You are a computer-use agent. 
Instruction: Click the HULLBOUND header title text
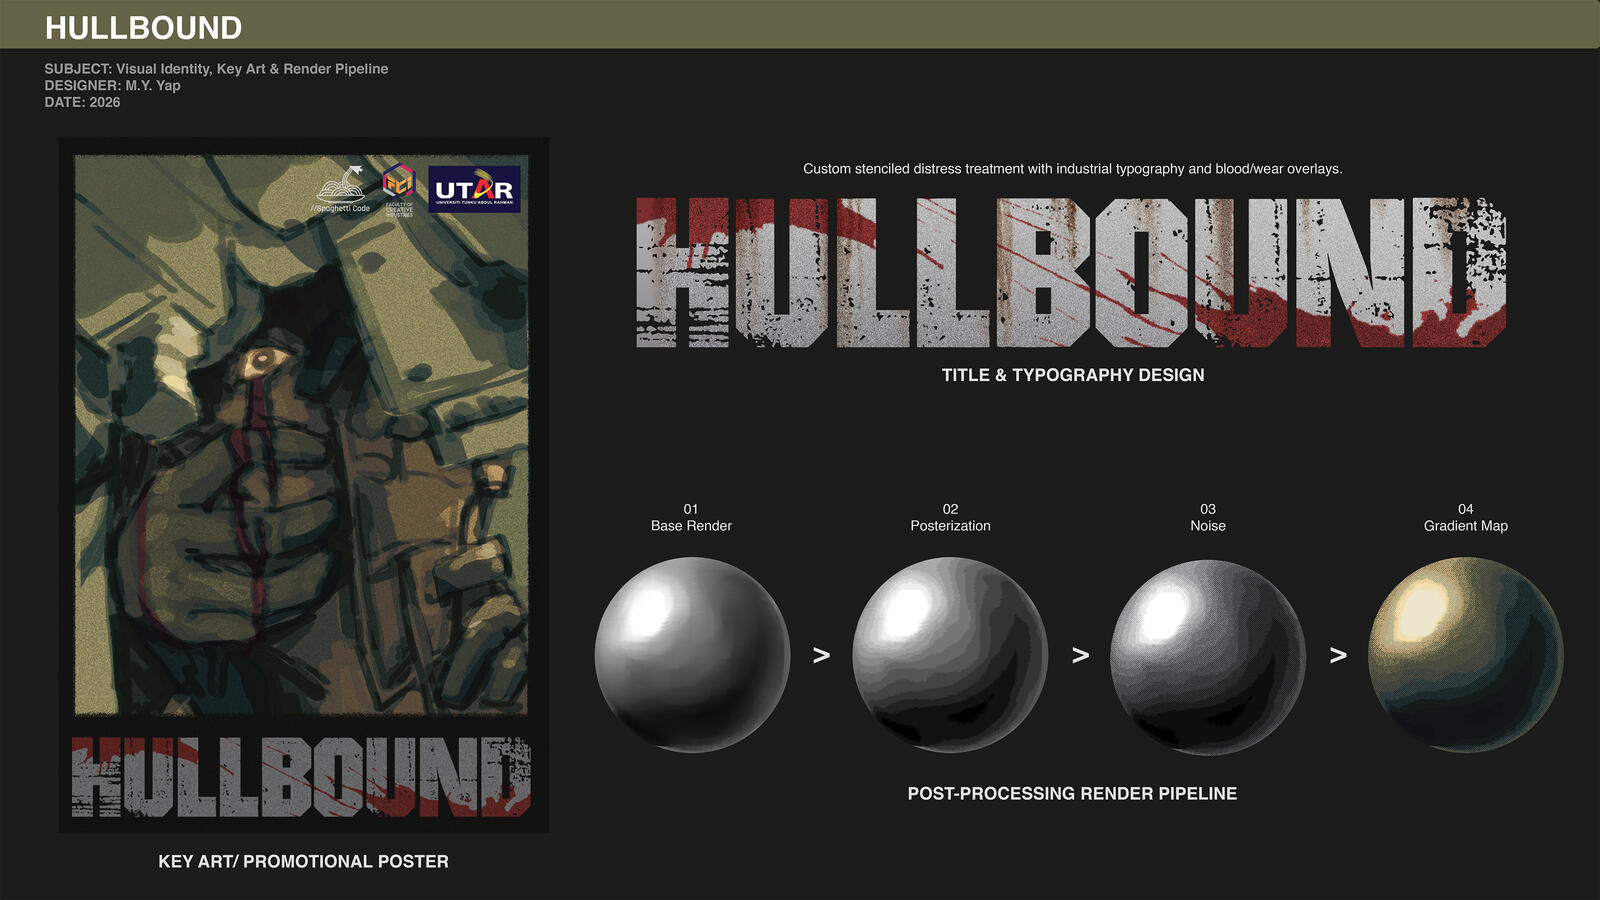pyautogui.click(x=143, y=28)
